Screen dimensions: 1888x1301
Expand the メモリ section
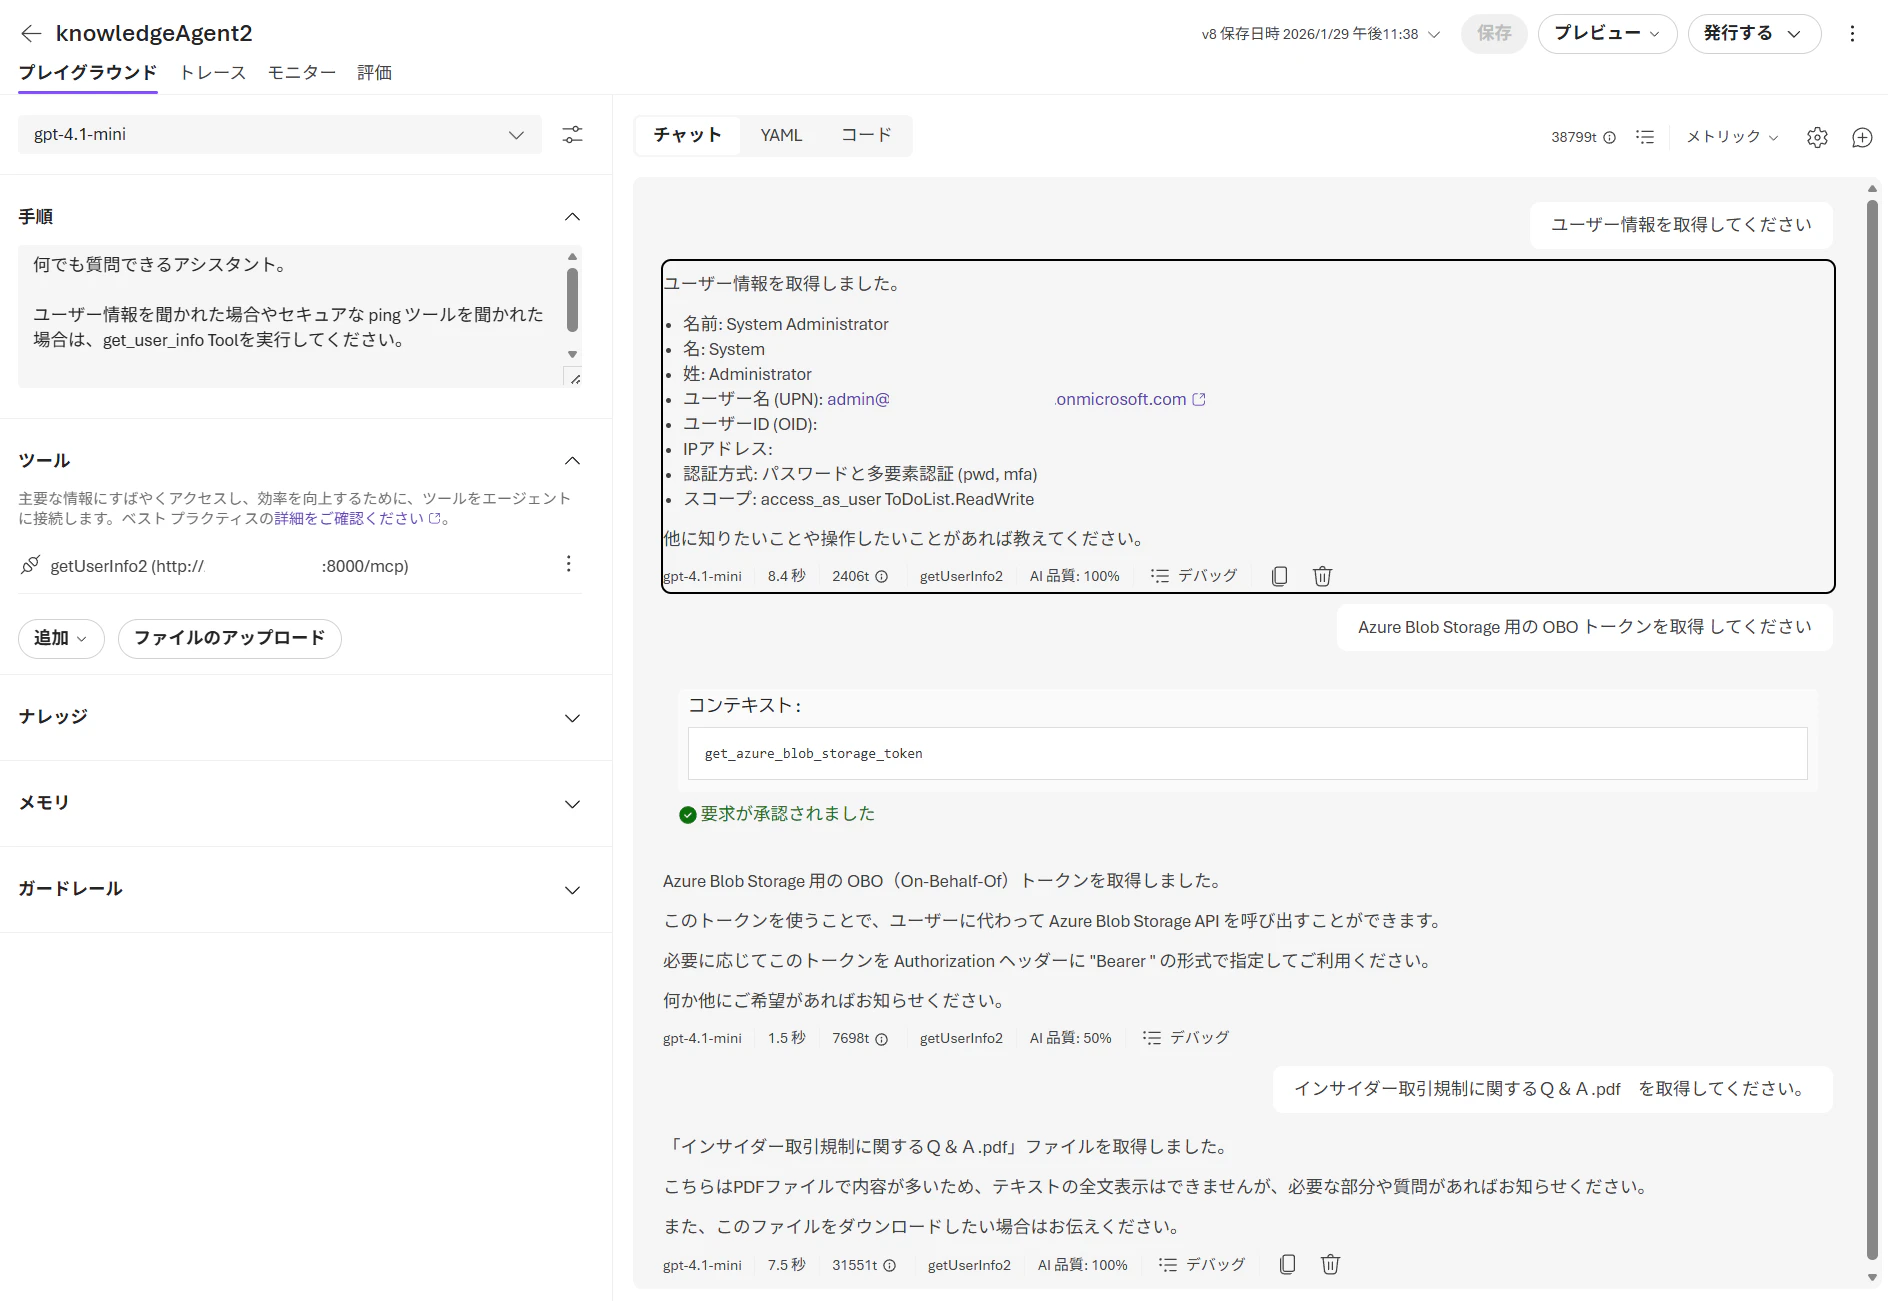(x=572, y=804)
